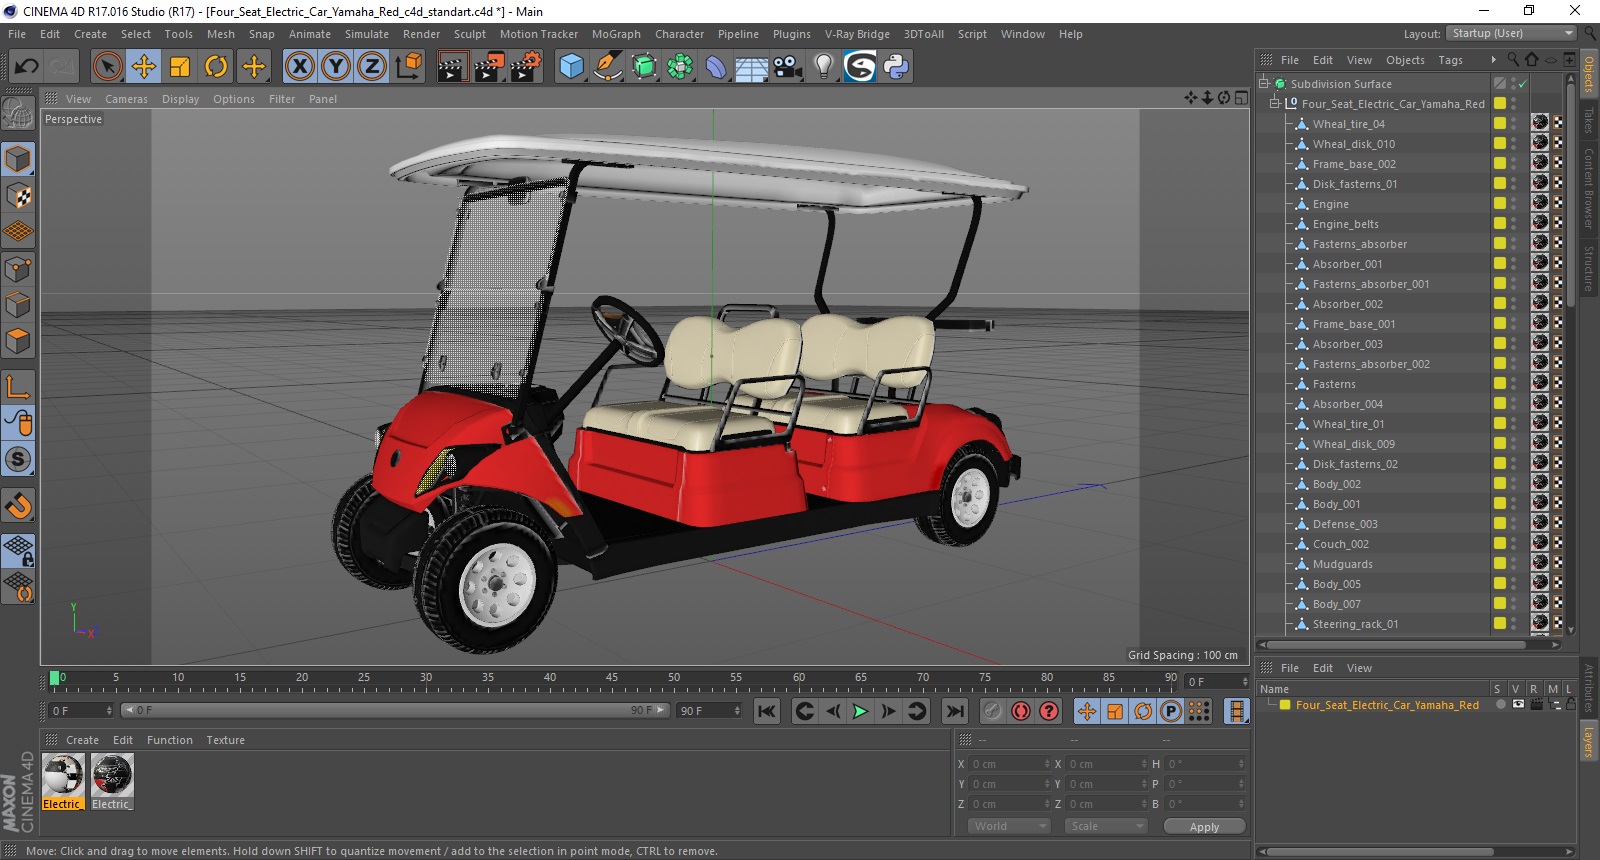This screenshot has width=1600, height=860.
Task: Open the Layers side tab
Action: pyautogui.click(x=1588, y=742)
